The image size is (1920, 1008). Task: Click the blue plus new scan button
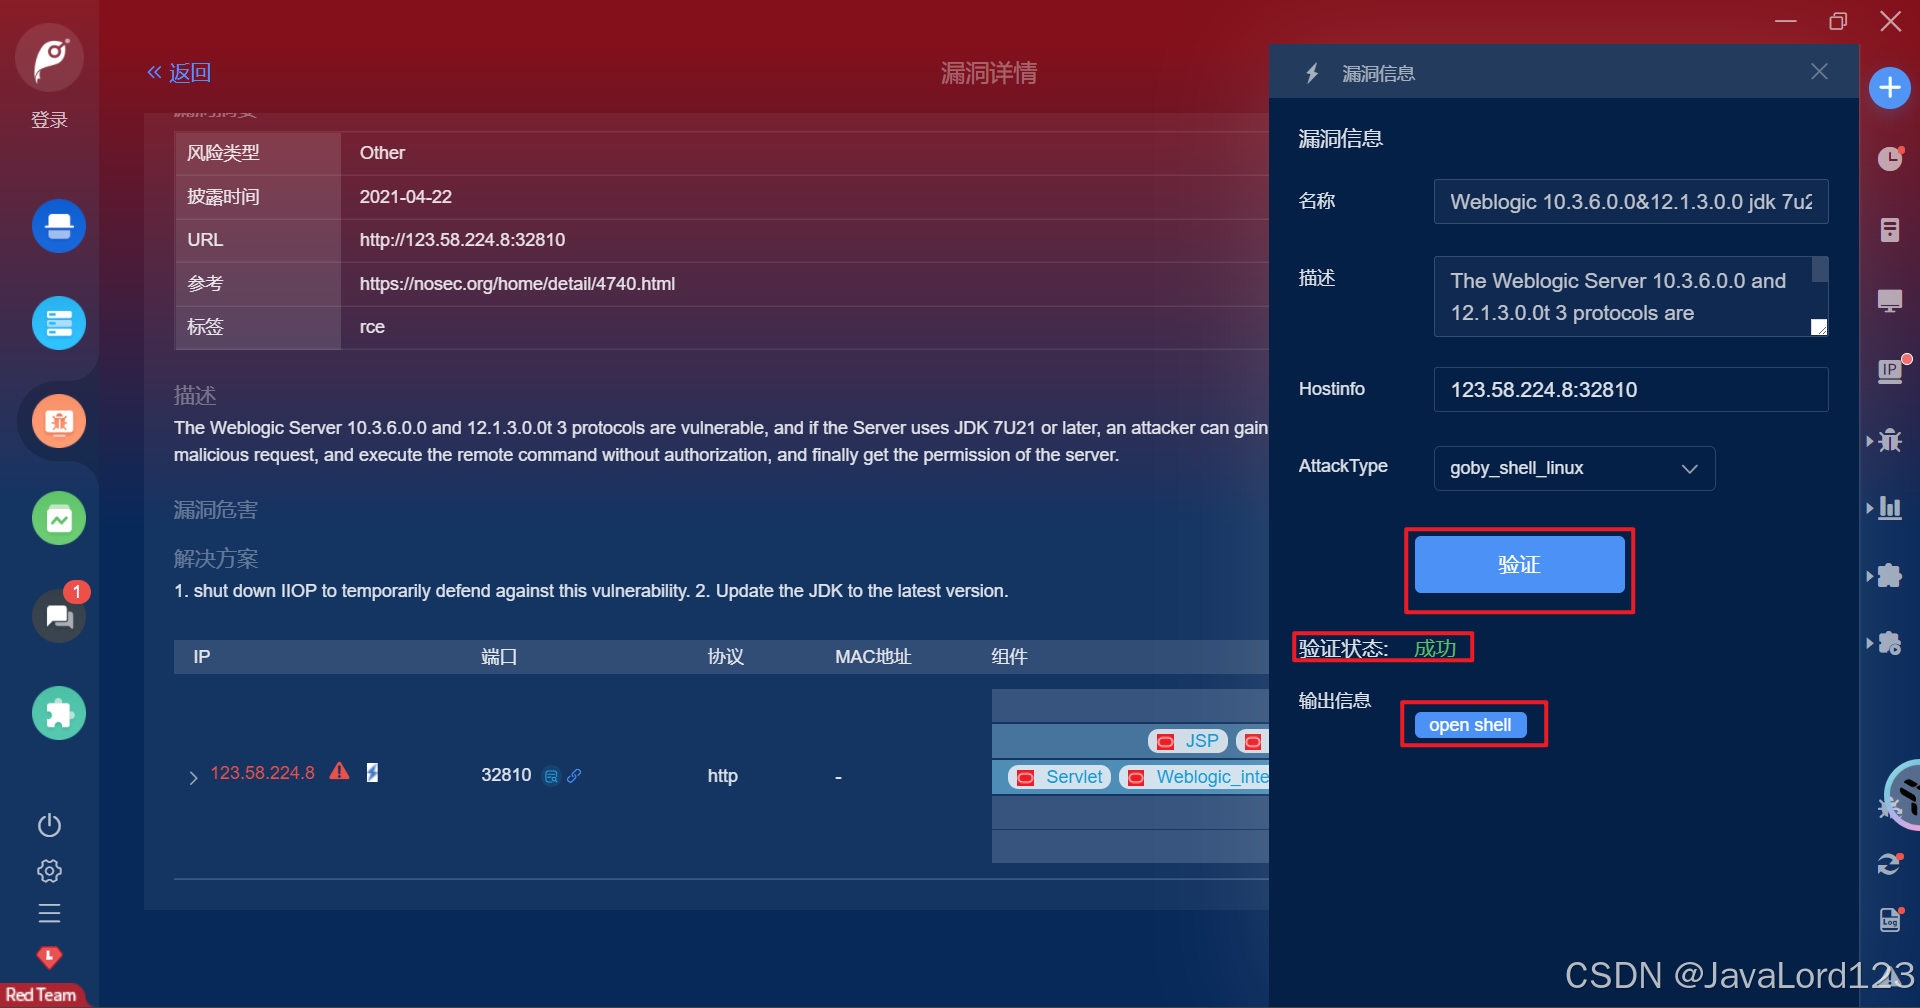point(1890,88)
